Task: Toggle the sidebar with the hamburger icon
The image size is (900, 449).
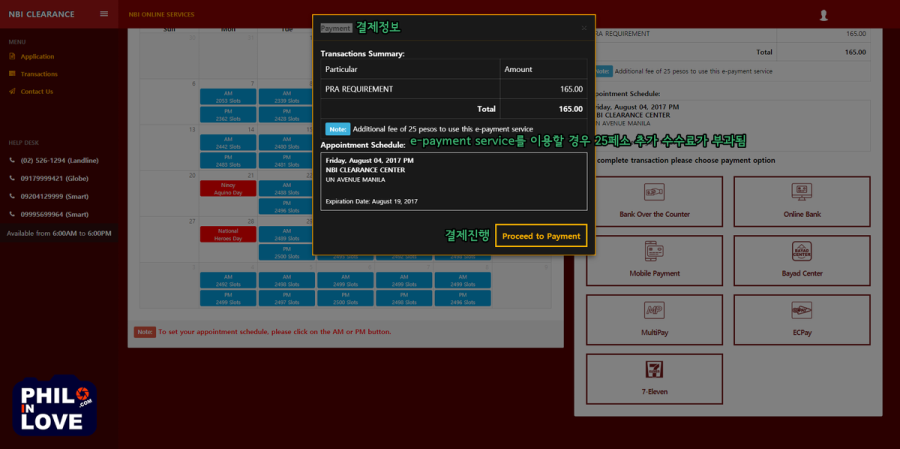Action: click(x=104, y=14)
